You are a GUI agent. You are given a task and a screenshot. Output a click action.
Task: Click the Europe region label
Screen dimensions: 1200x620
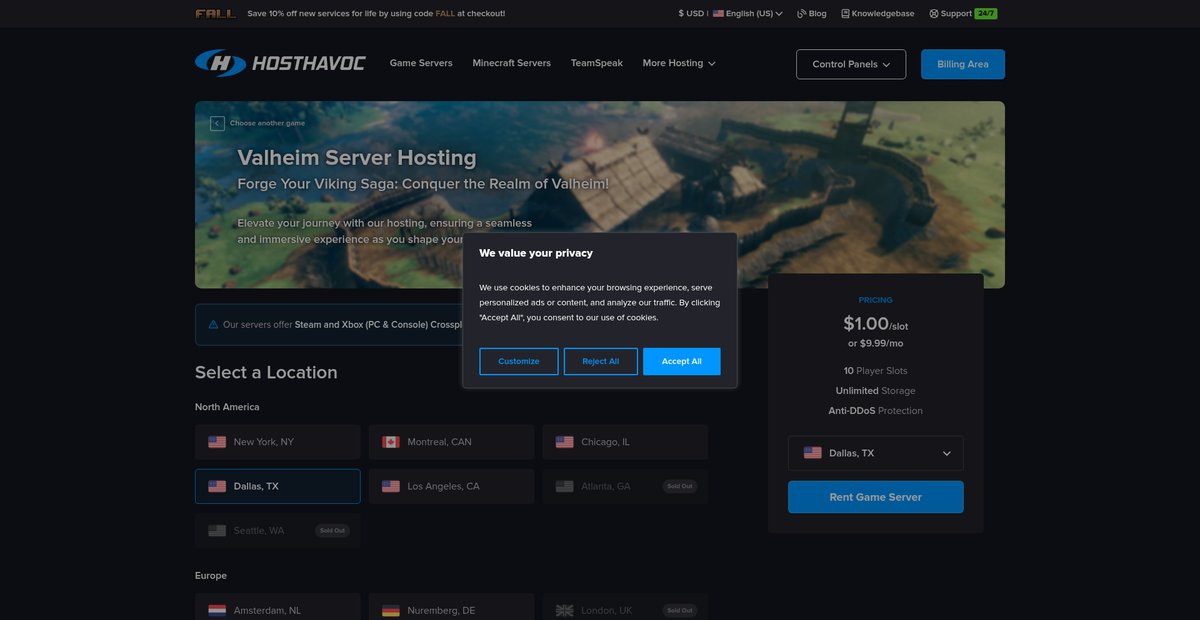coord(211,576)
